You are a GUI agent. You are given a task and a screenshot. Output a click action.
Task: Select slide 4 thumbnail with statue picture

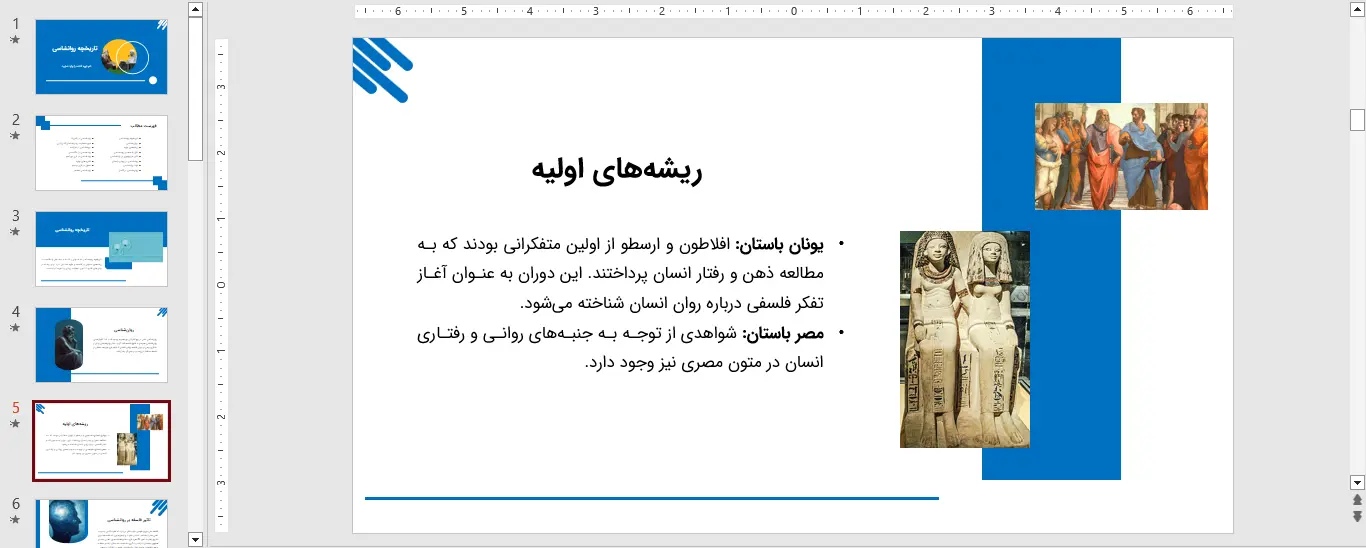pos(102,345)
